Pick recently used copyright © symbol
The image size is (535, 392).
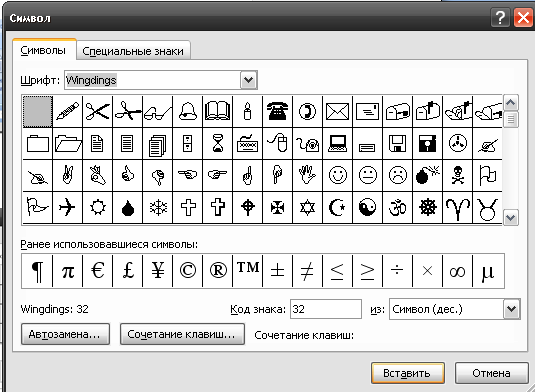(188, 271)
